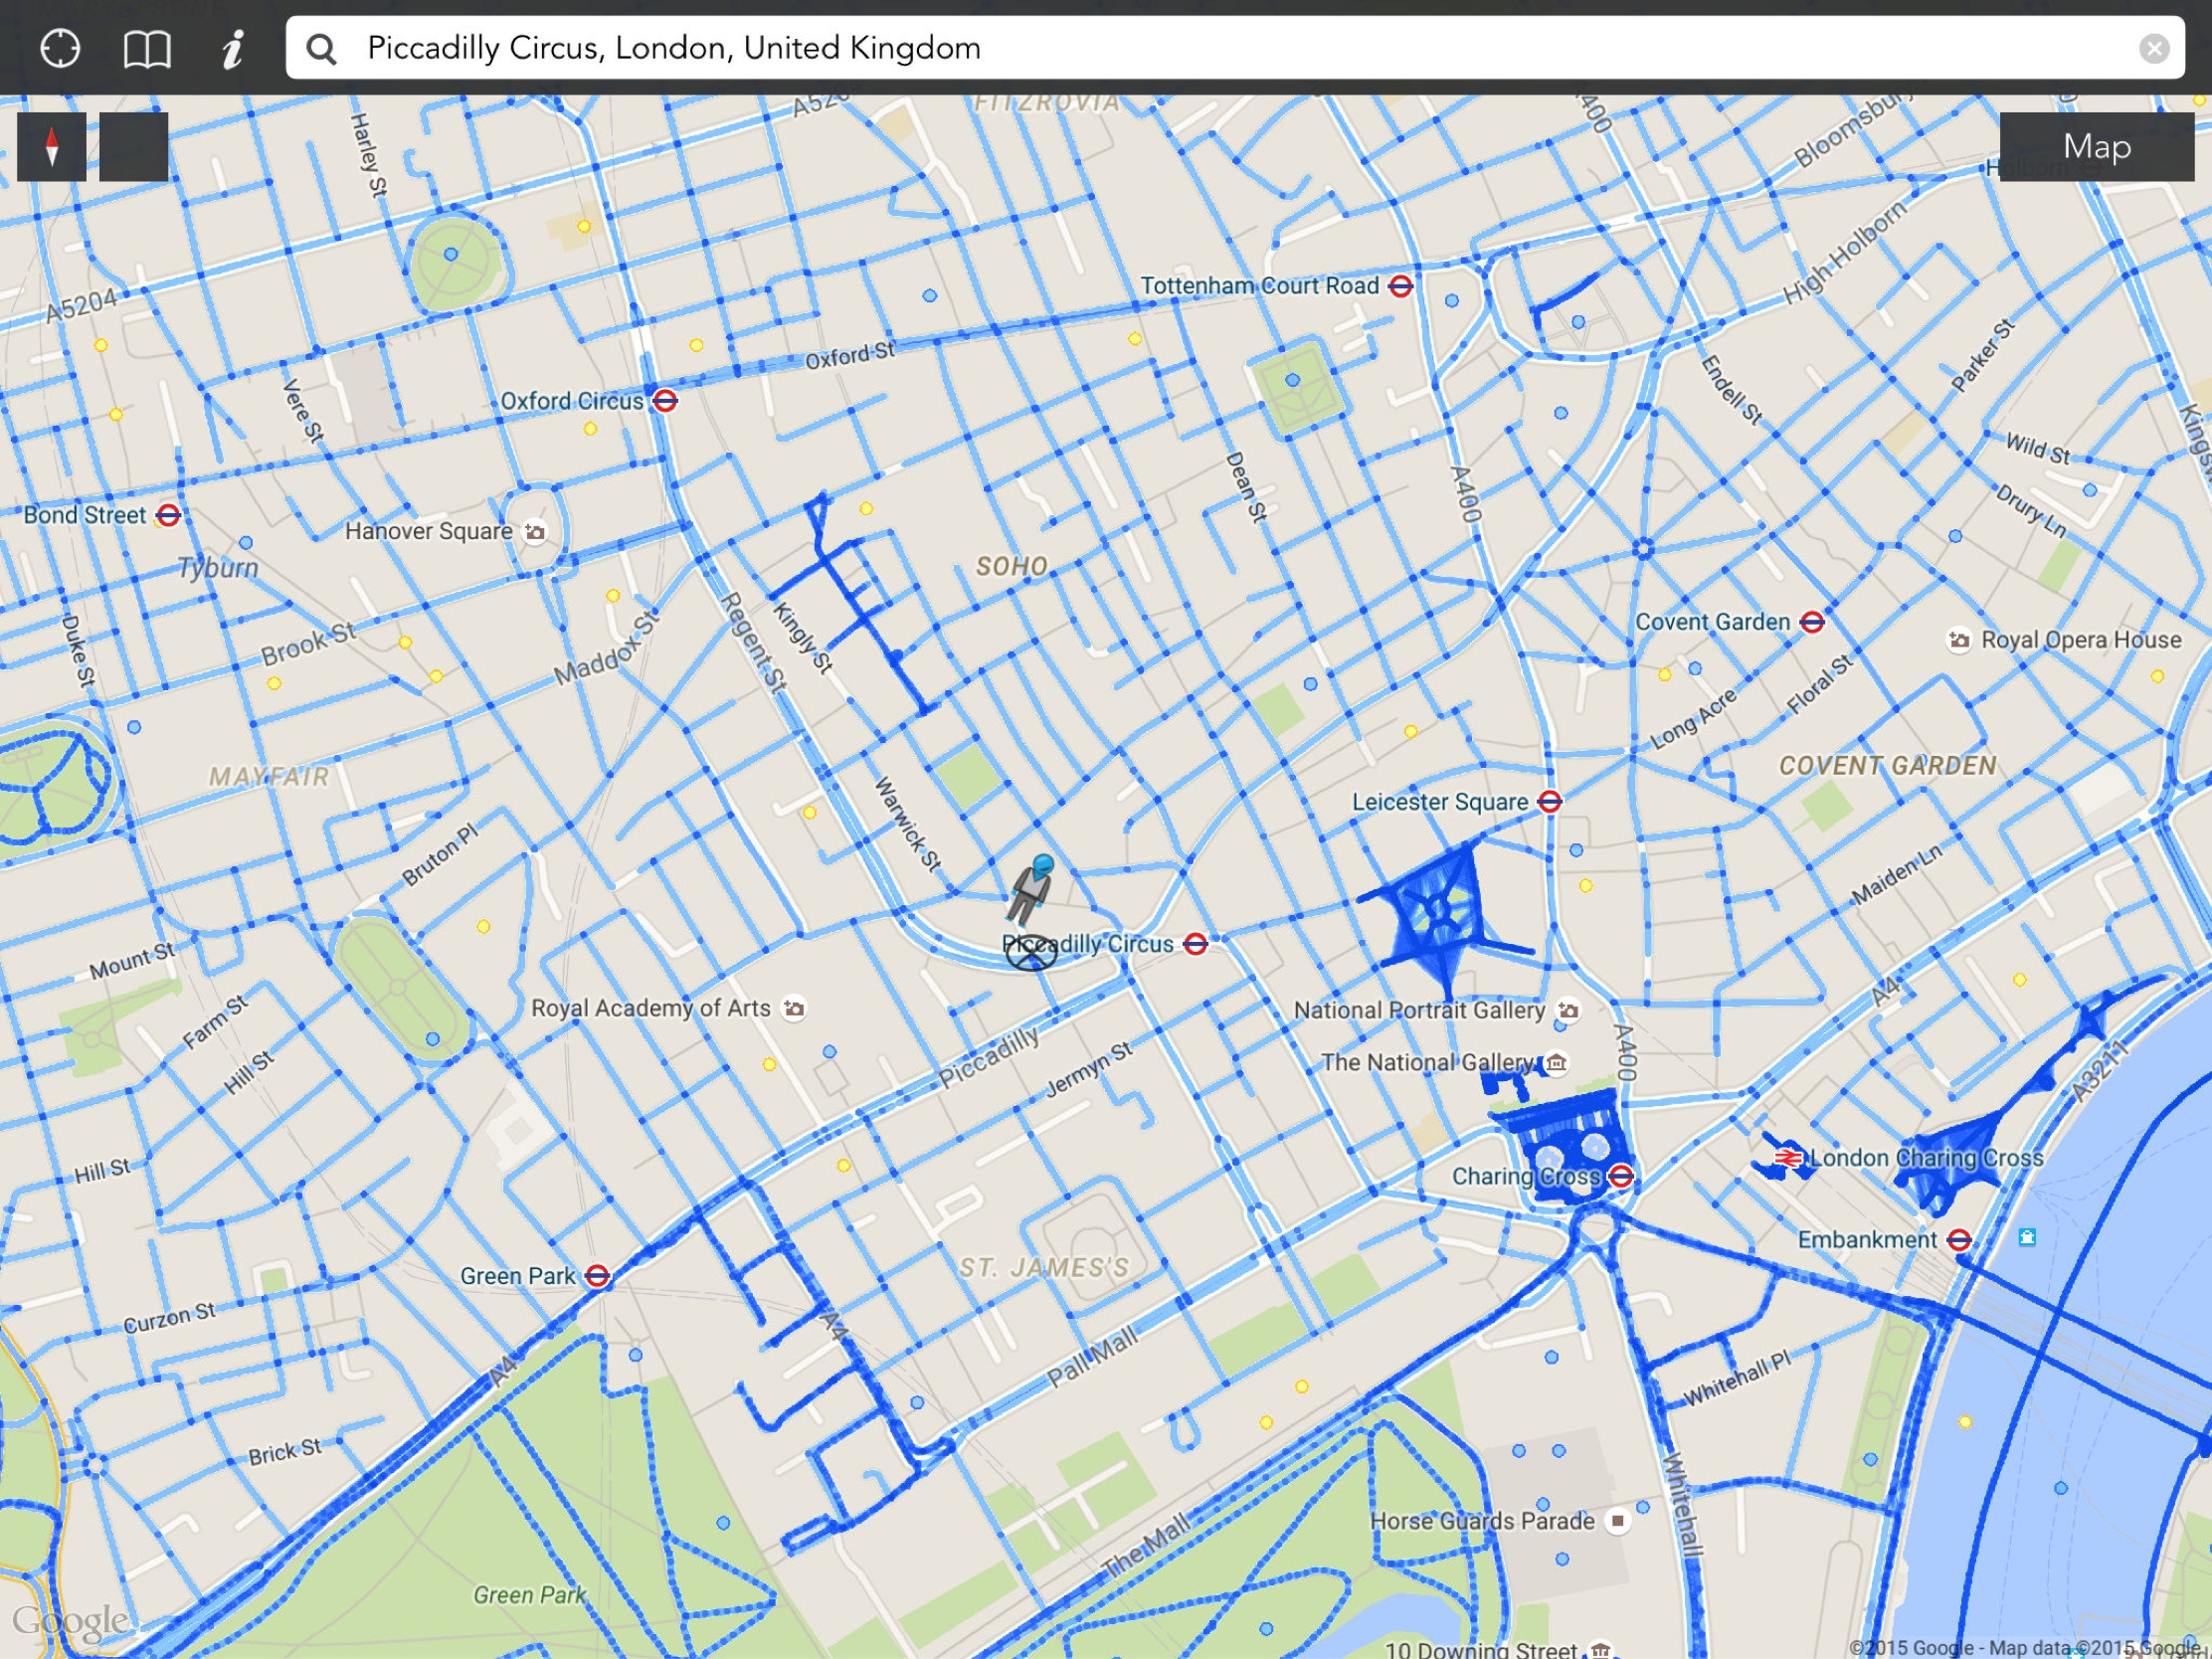
Task: Tap Bond Street station roundel
Action: (x=169, y=515)
